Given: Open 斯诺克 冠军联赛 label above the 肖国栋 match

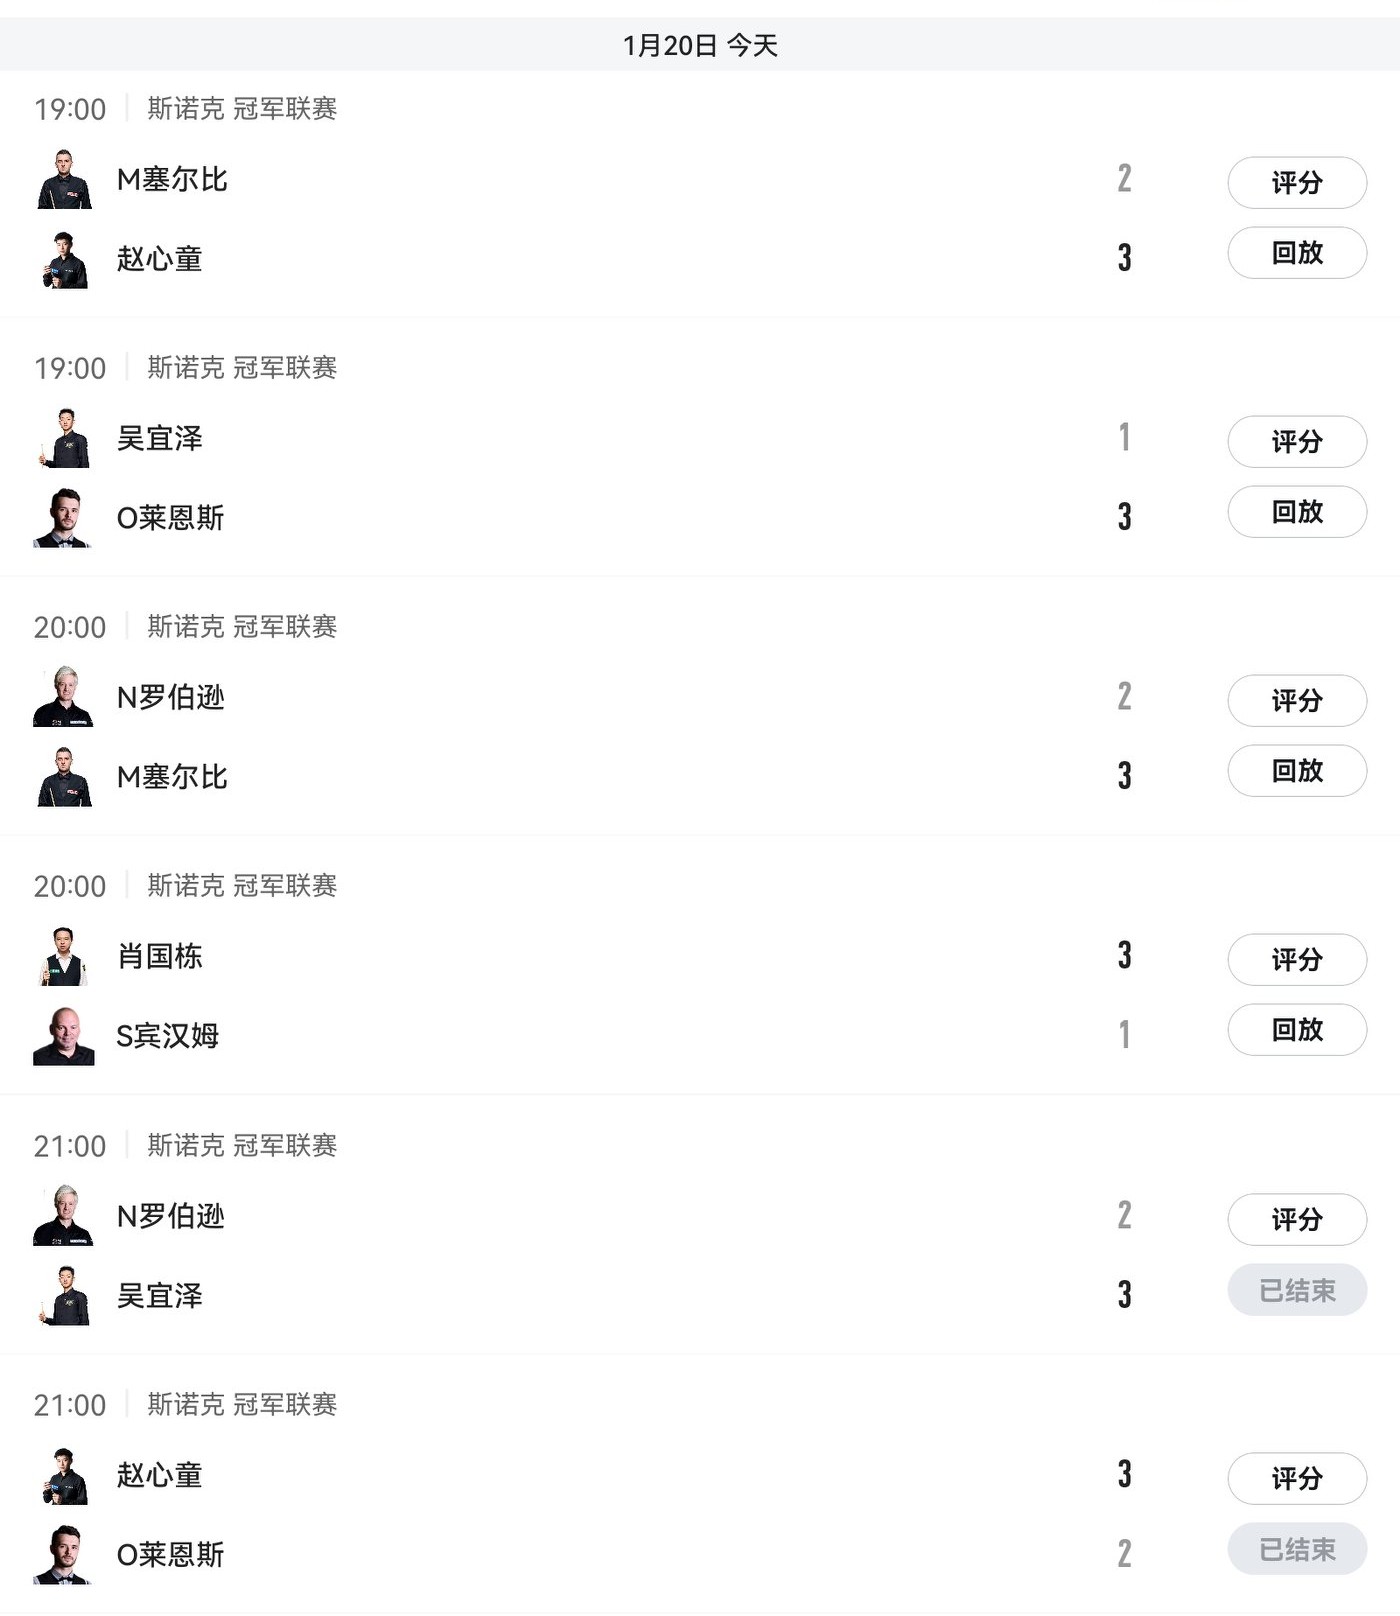Looking at the screenshot, I should (242, 886).
